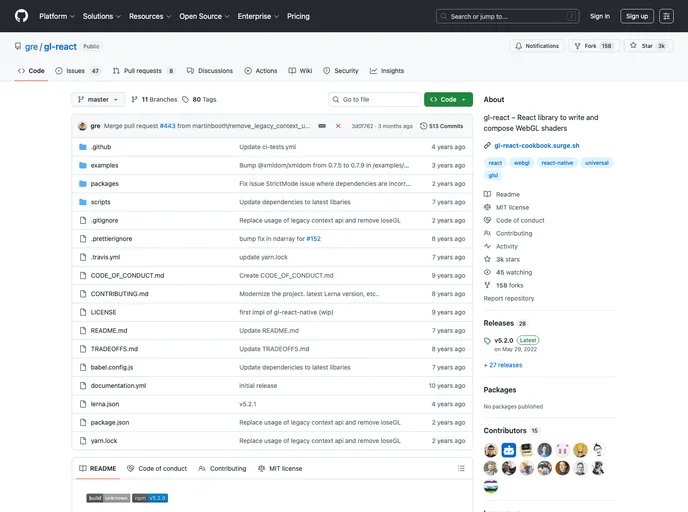Viewport: 688px width, 512px height.
Task: Select the webgl topic tag
Action: [x=522, y=162]
